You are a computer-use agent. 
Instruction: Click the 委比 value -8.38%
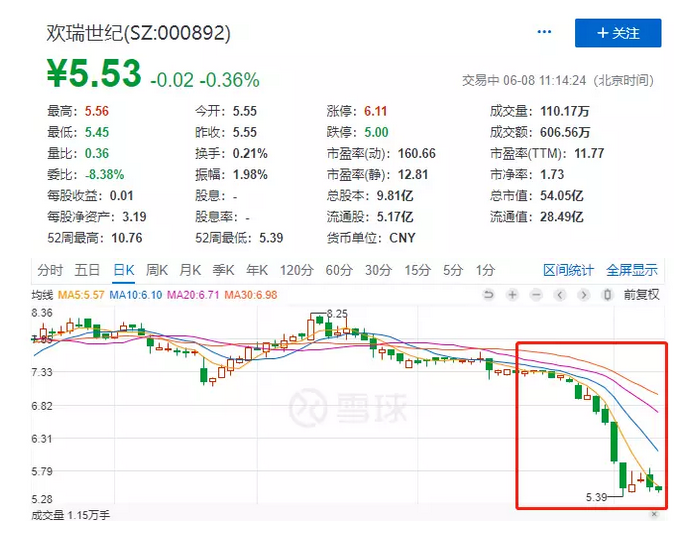[104, 175]
